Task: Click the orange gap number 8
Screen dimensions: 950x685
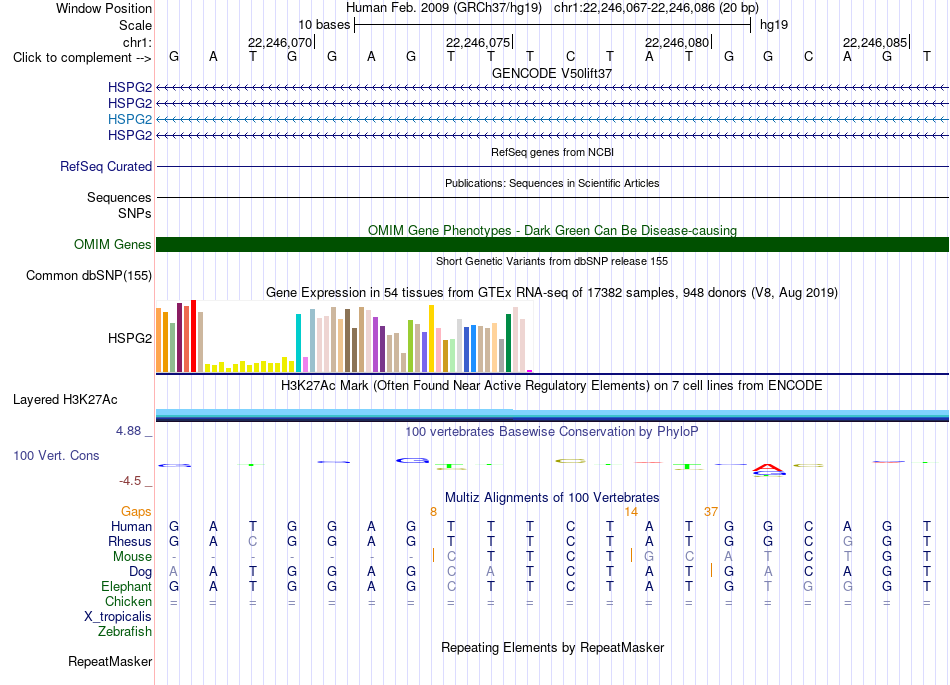Action: click(x=433, y=512)
